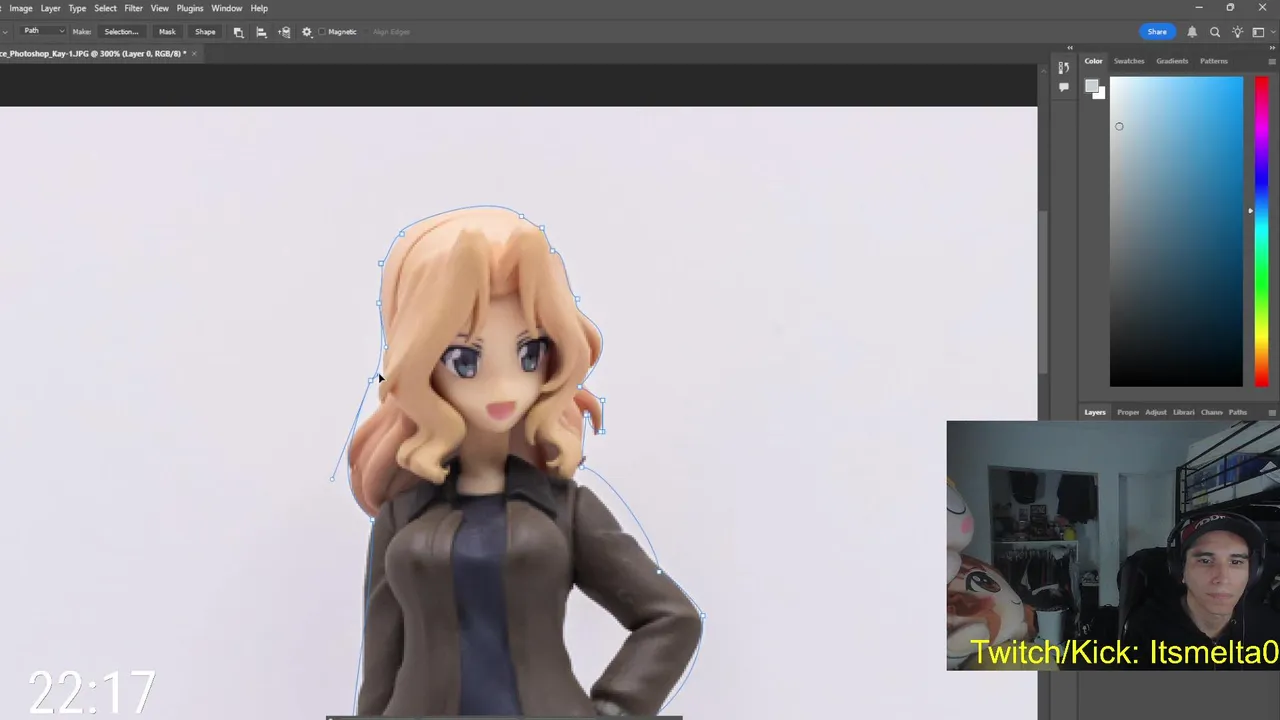1280x720 pixels.
Task: Pick a color in the color field
Action: tap(1176, 231)
